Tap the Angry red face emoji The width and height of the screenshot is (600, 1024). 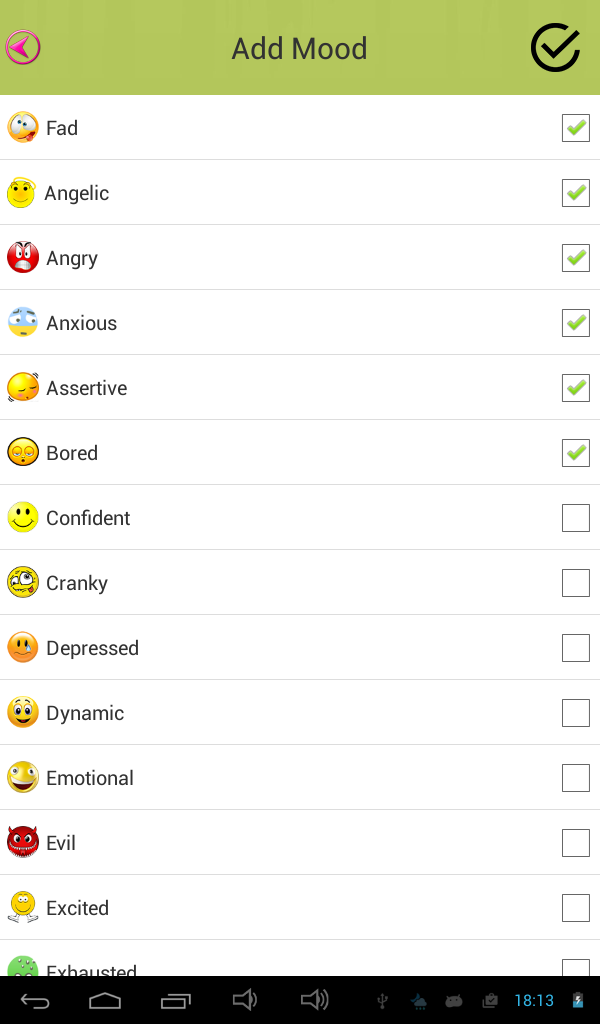[23, 258]
